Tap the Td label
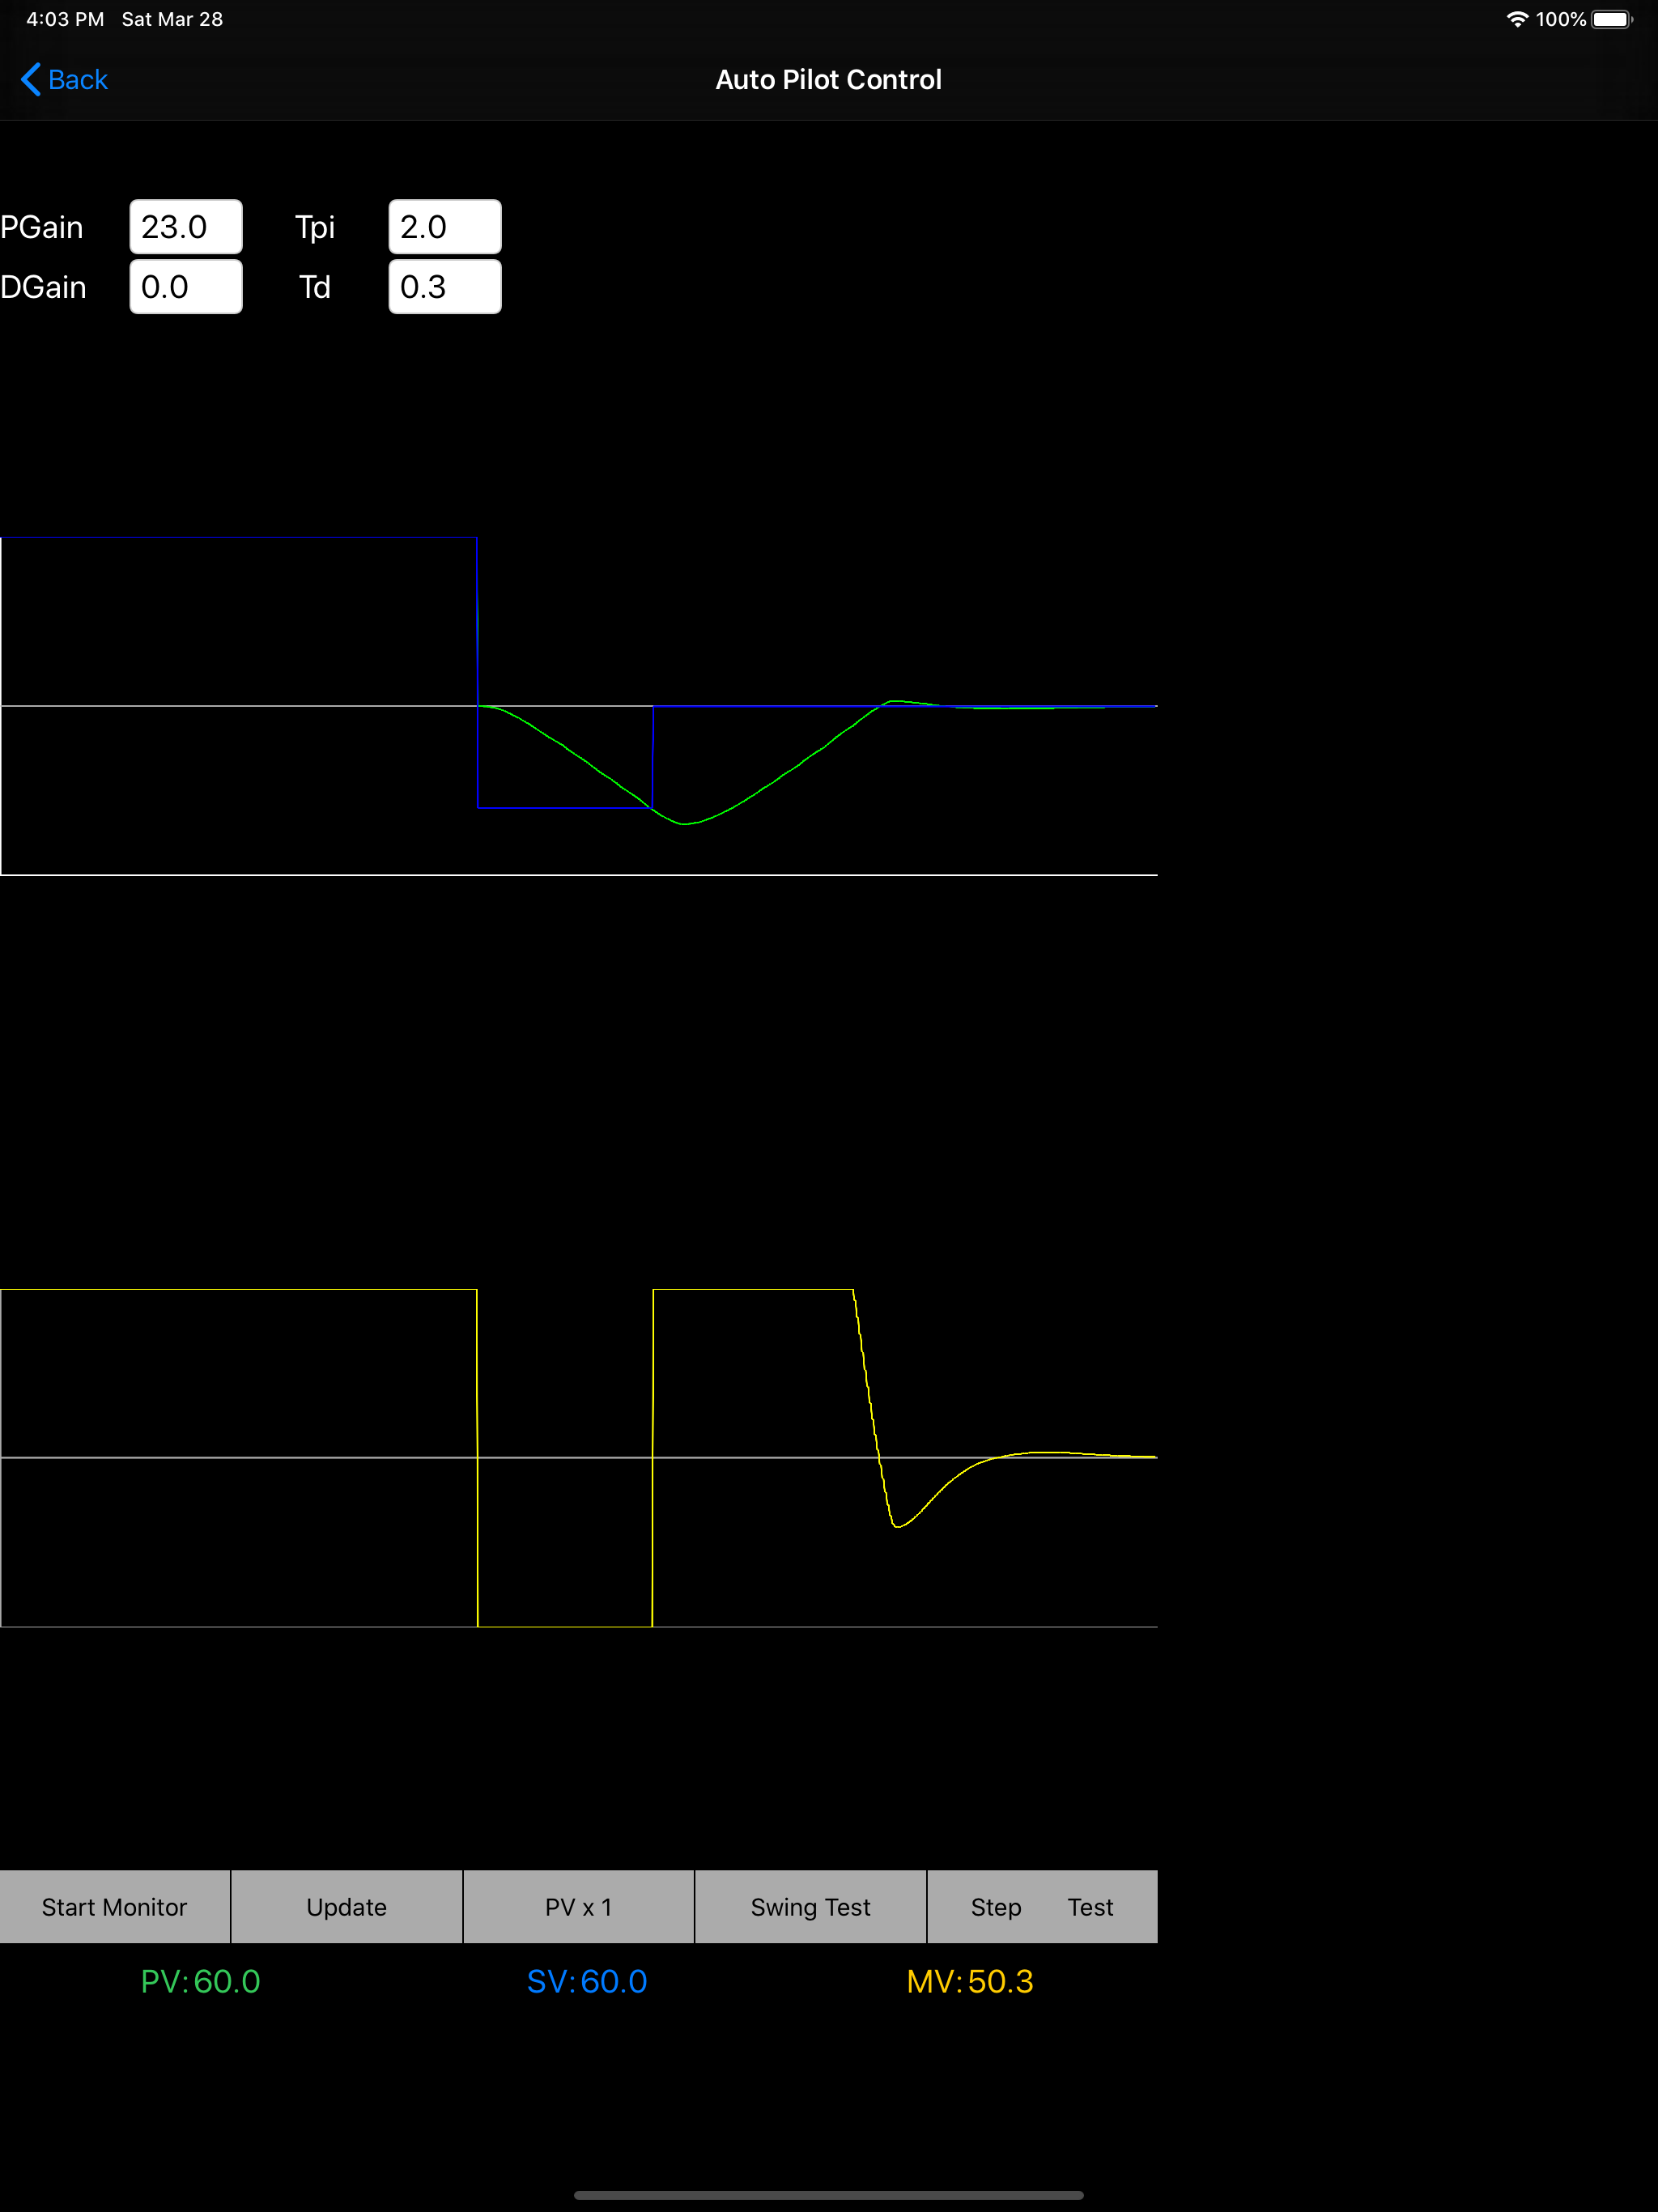 pyautogui.click(x=315, y=288)
